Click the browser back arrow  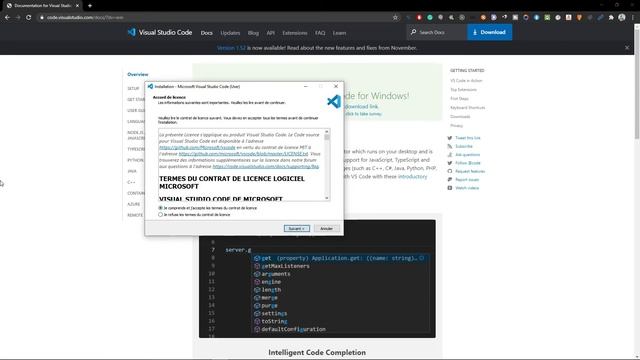[x=7, y=18]
